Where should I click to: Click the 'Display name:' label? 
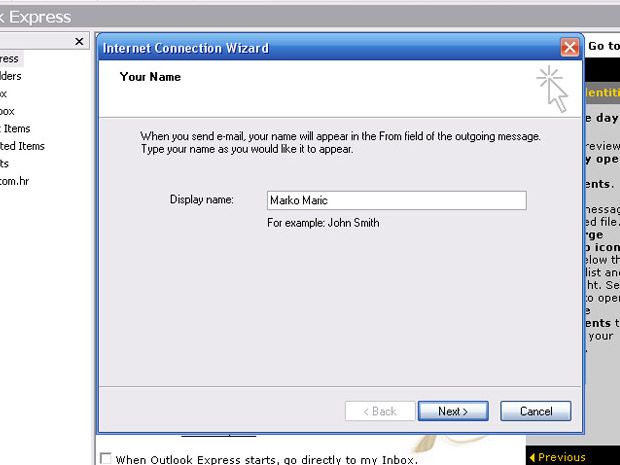click(202, 199)
